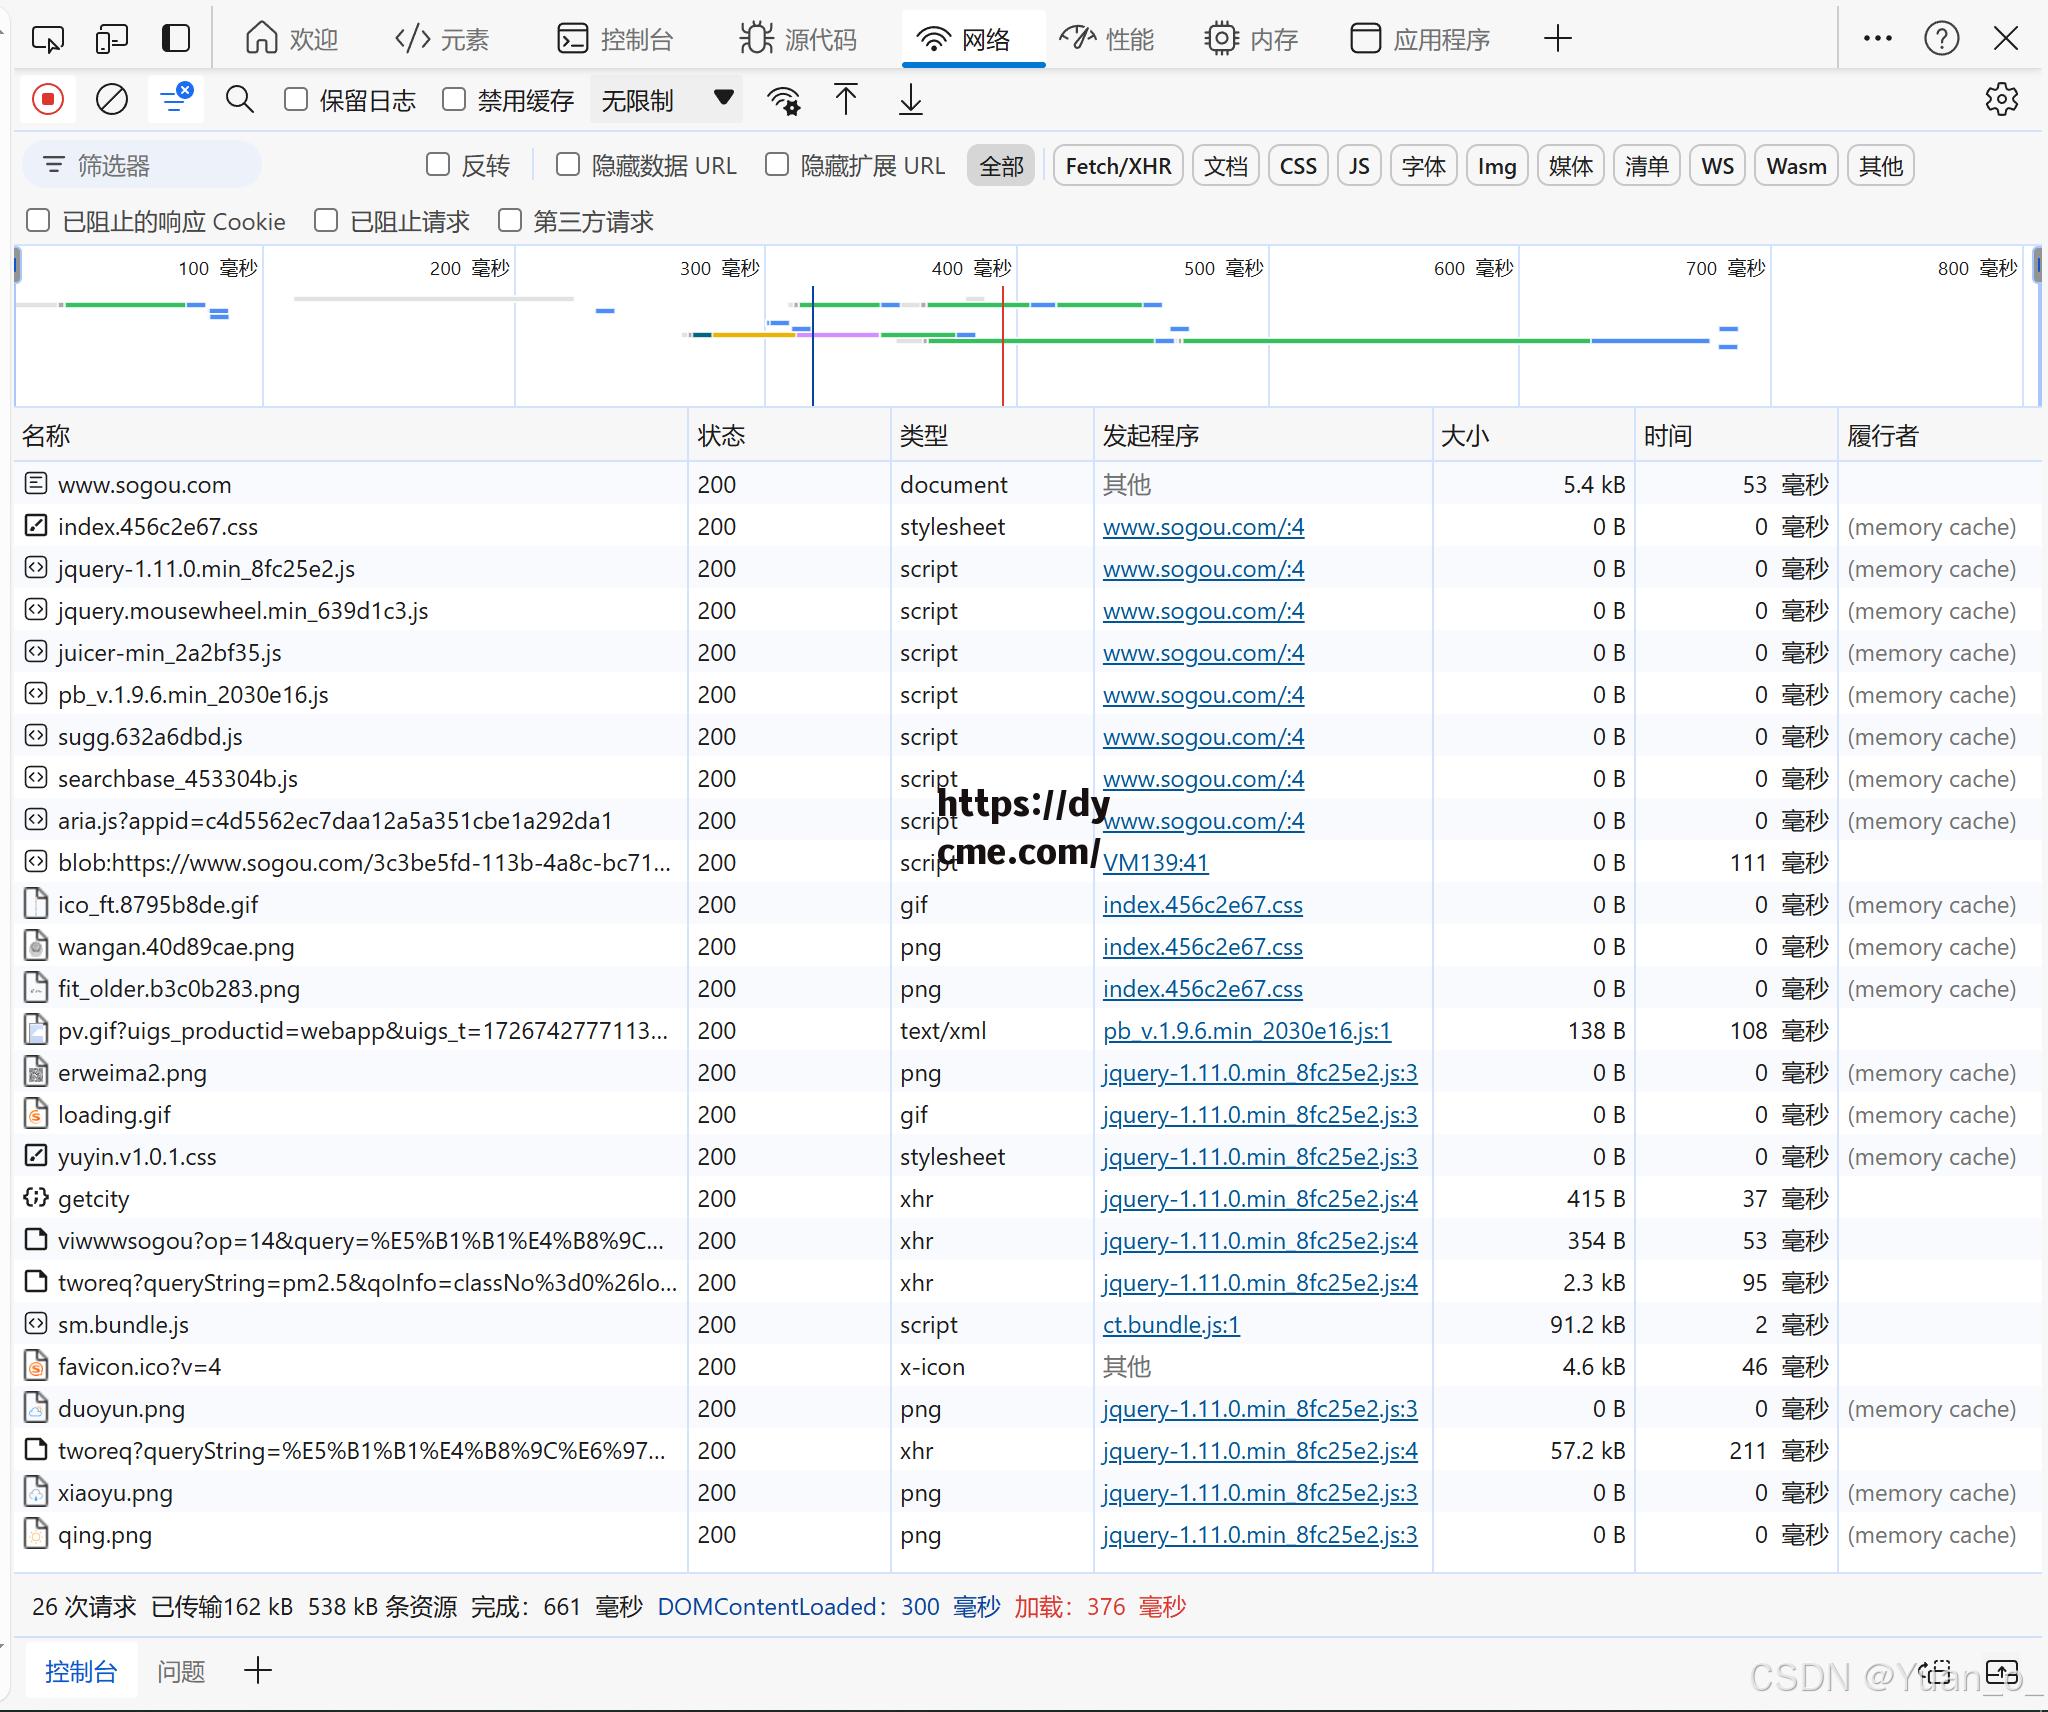Toggle device emulation icon
This screenshot has height=1712, width=2048.
[111, 39]
